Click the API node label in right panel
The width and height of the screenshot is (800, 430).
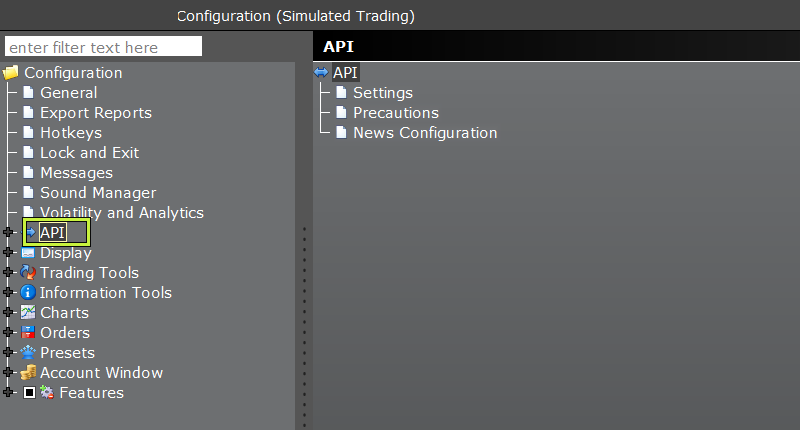pyautogui.click(x=345, y=73)
